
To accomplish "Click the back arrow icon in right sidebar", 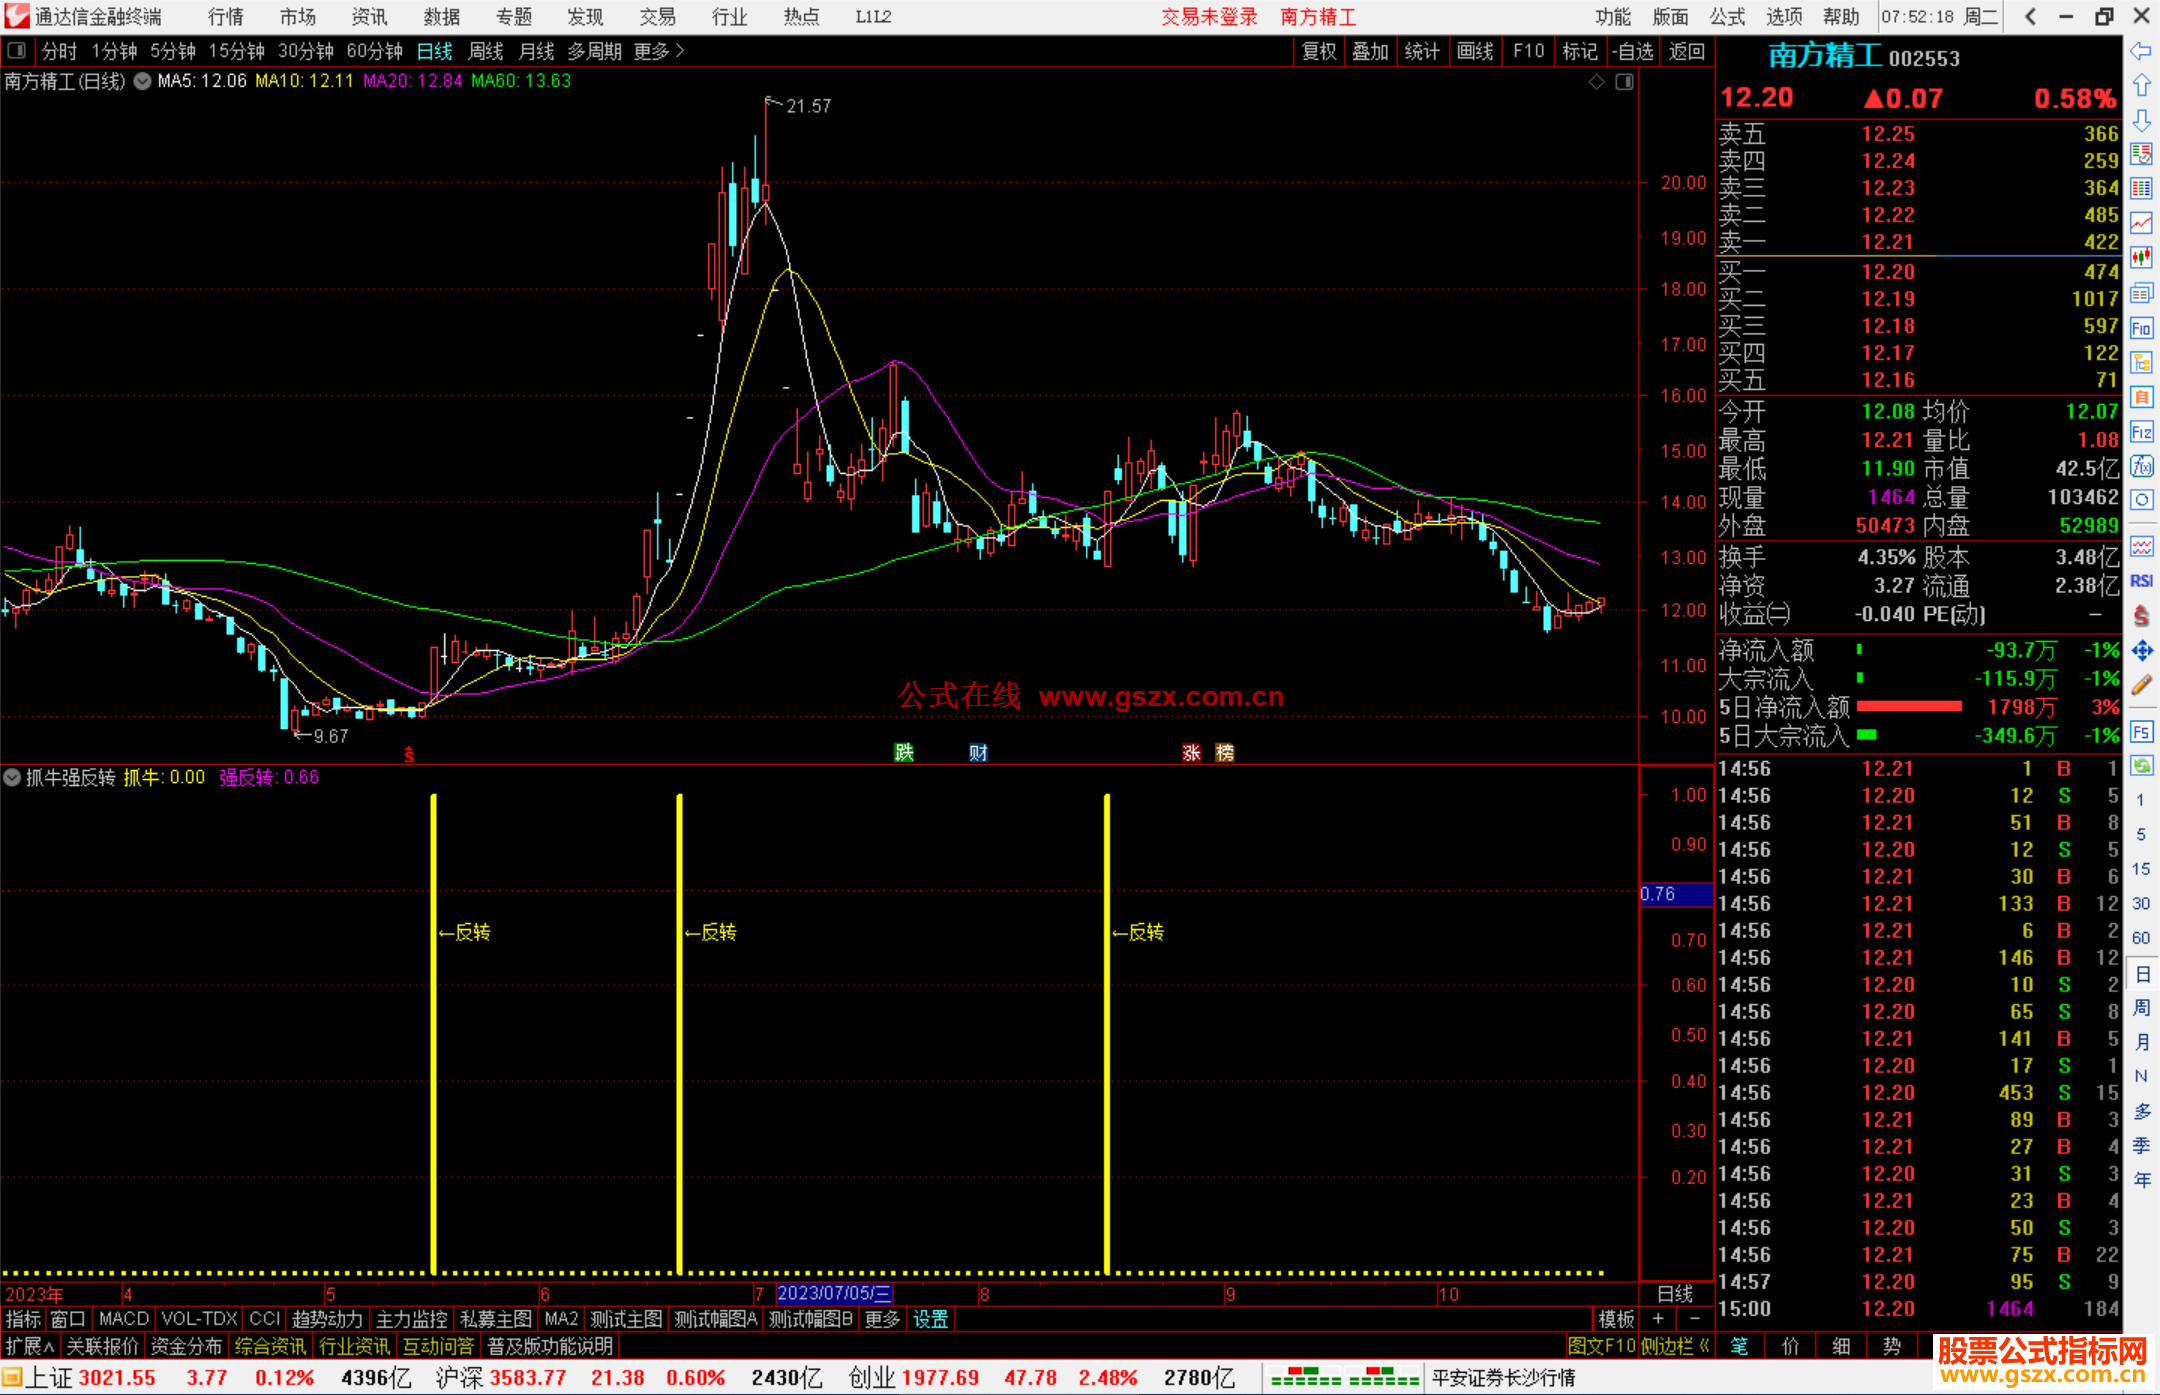I will (x=2141, y=51).
